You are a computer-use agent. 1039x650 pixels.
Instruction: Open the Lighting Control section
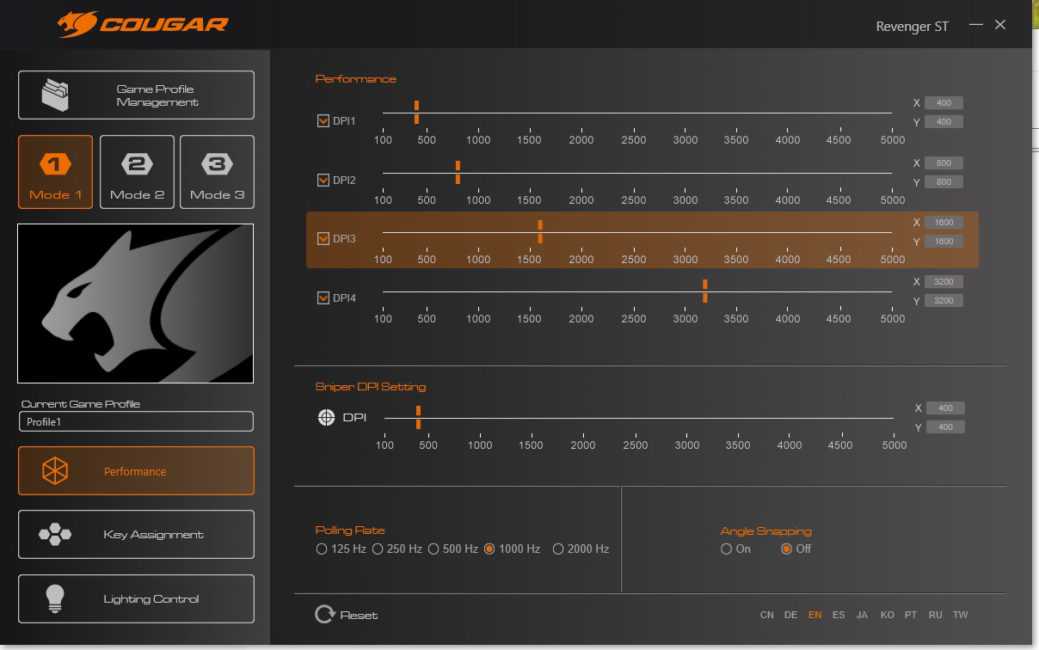pyautogui.click(x=136, y=599)
